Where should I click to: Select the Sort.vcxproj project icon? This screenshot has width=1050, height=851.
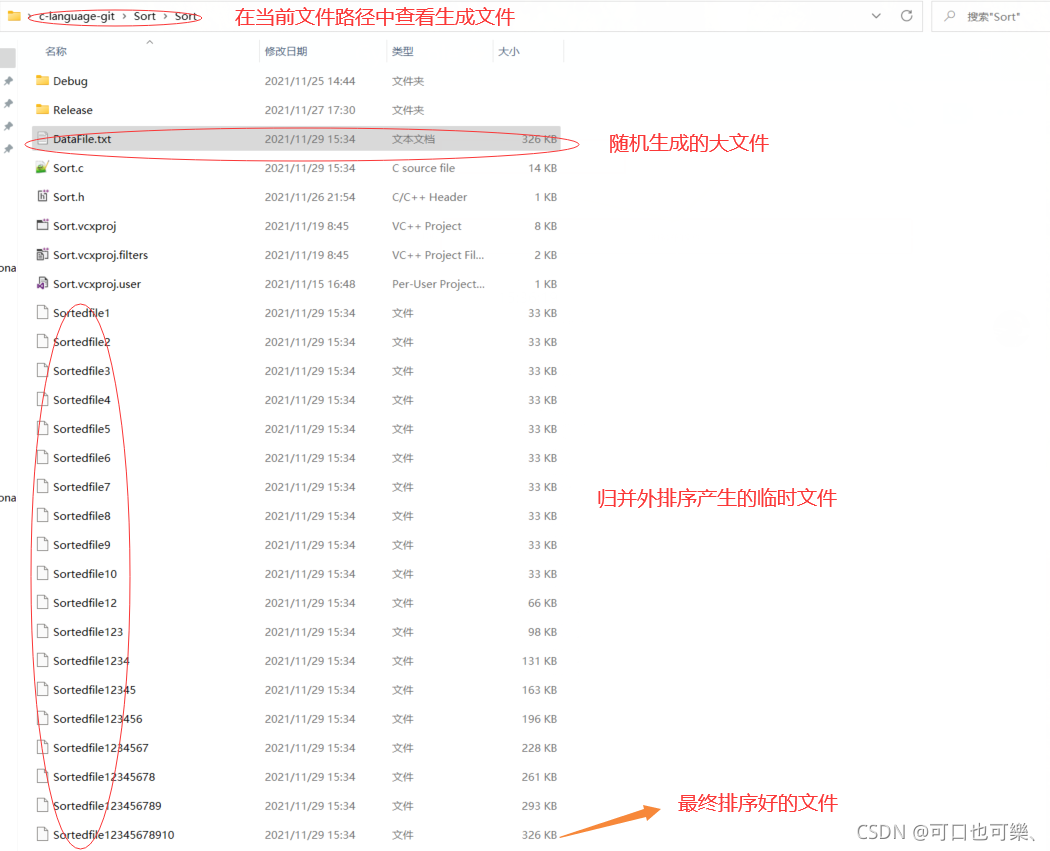42,225
